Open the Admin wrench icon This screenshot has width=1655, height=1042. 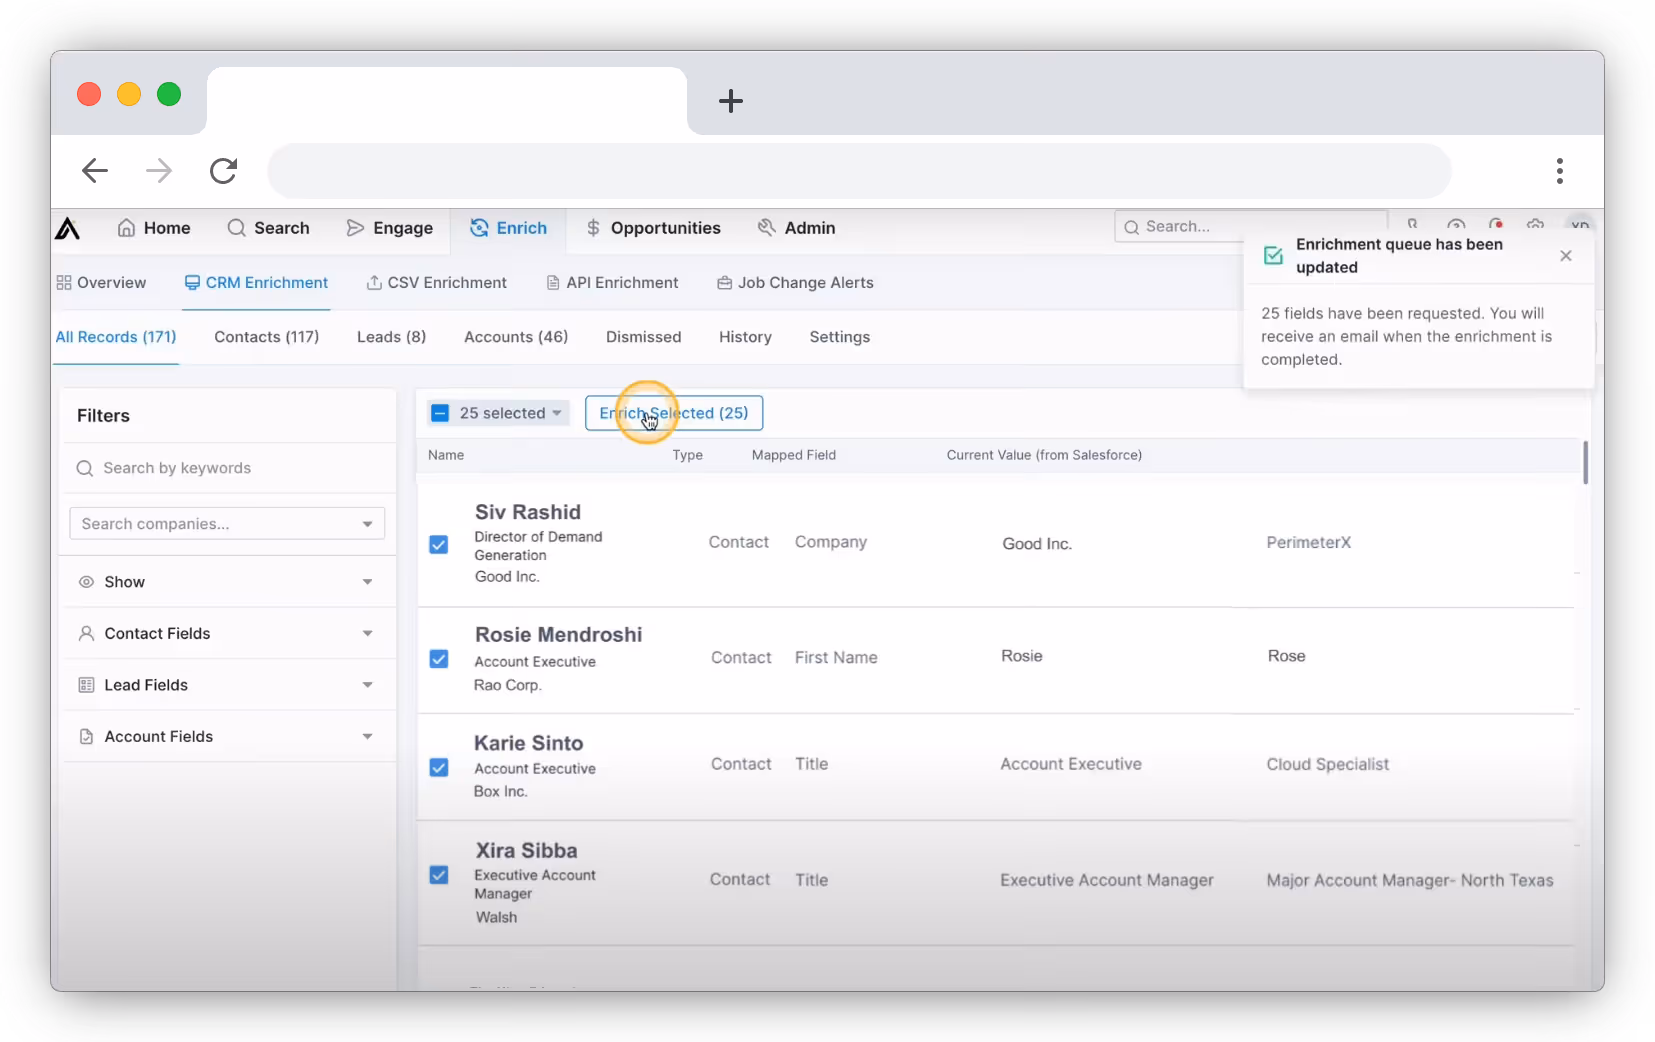[x=765, y=227]
